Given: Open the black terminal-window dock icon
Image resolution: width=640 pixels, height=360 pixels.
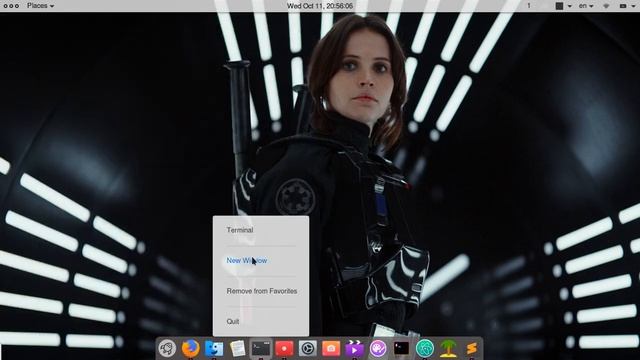Looking at the screenshot, I should (x=402, y=348).
